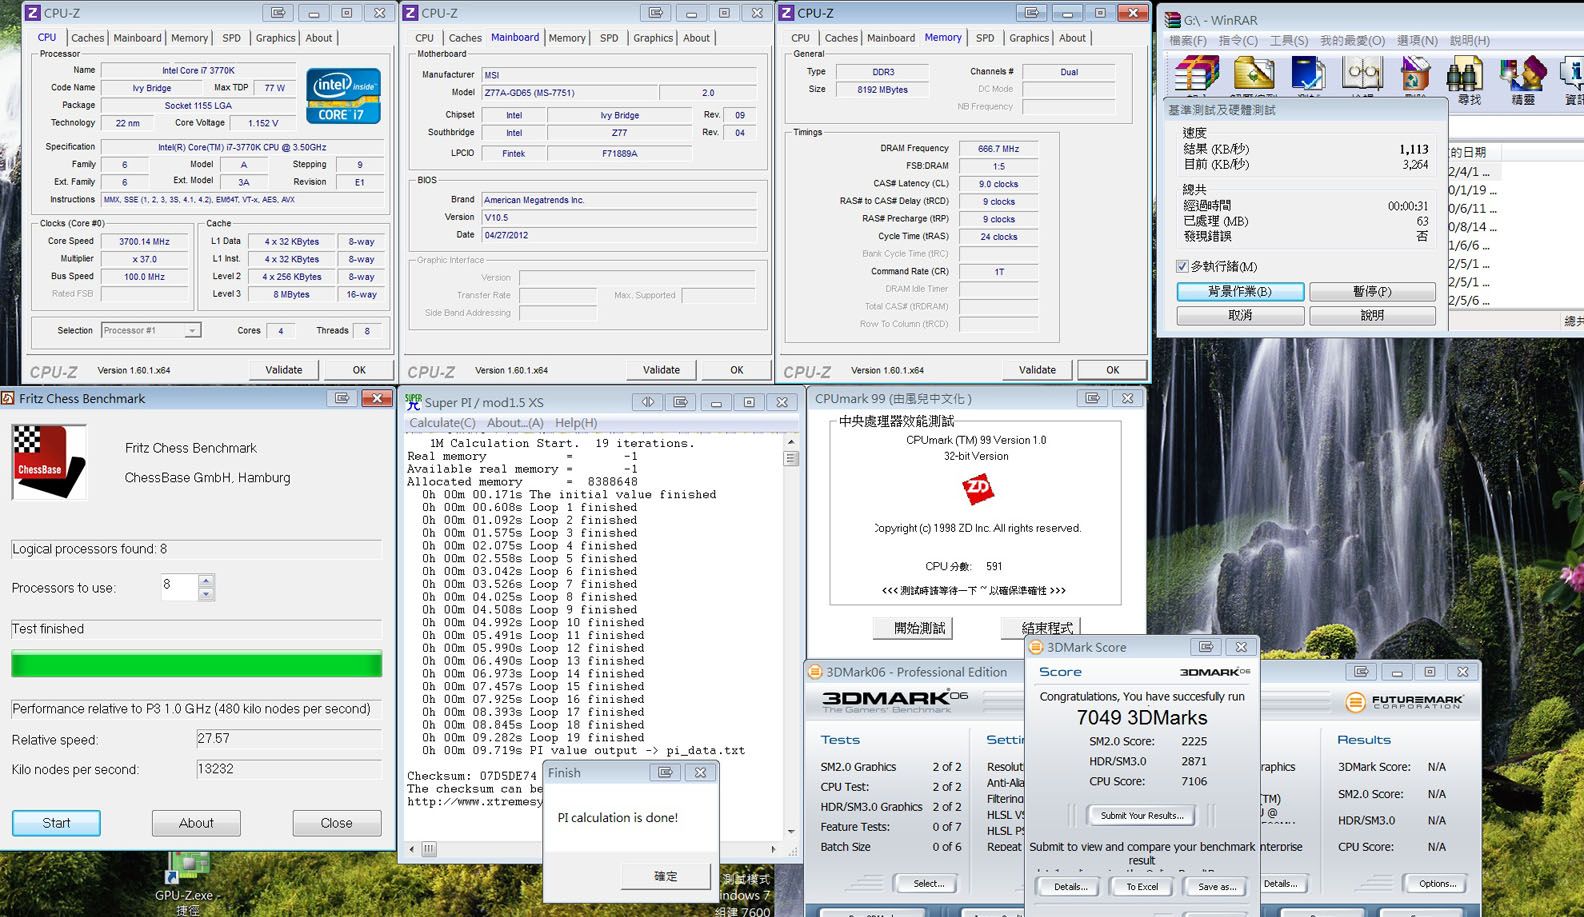Click extra title-bar button in Finish dialog
1584x917 pixels.
point(665,772)
